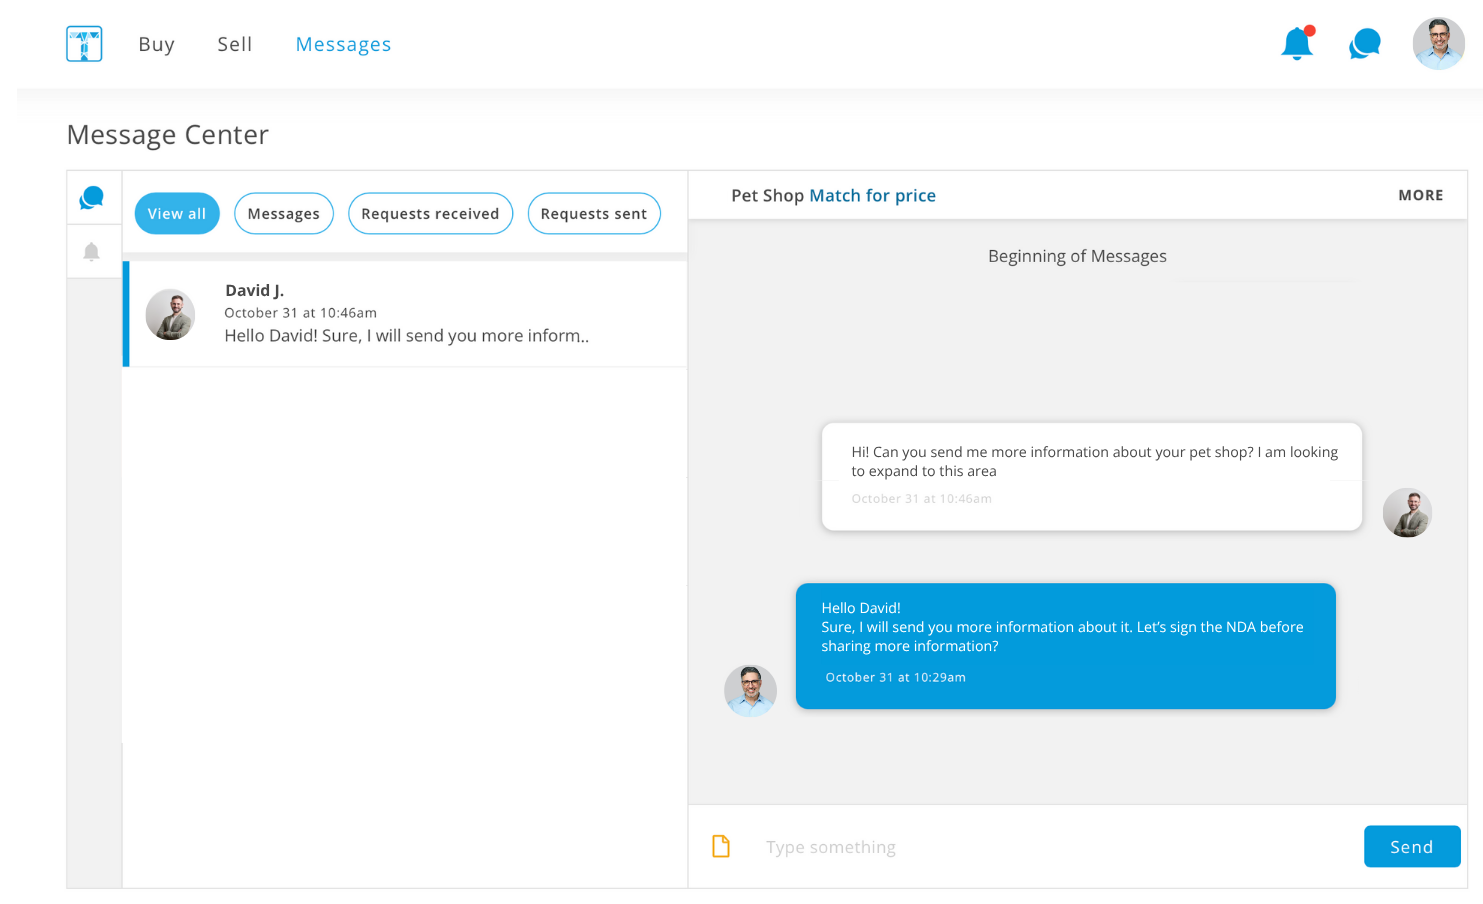Go to the Sell page

click(235, 44)
